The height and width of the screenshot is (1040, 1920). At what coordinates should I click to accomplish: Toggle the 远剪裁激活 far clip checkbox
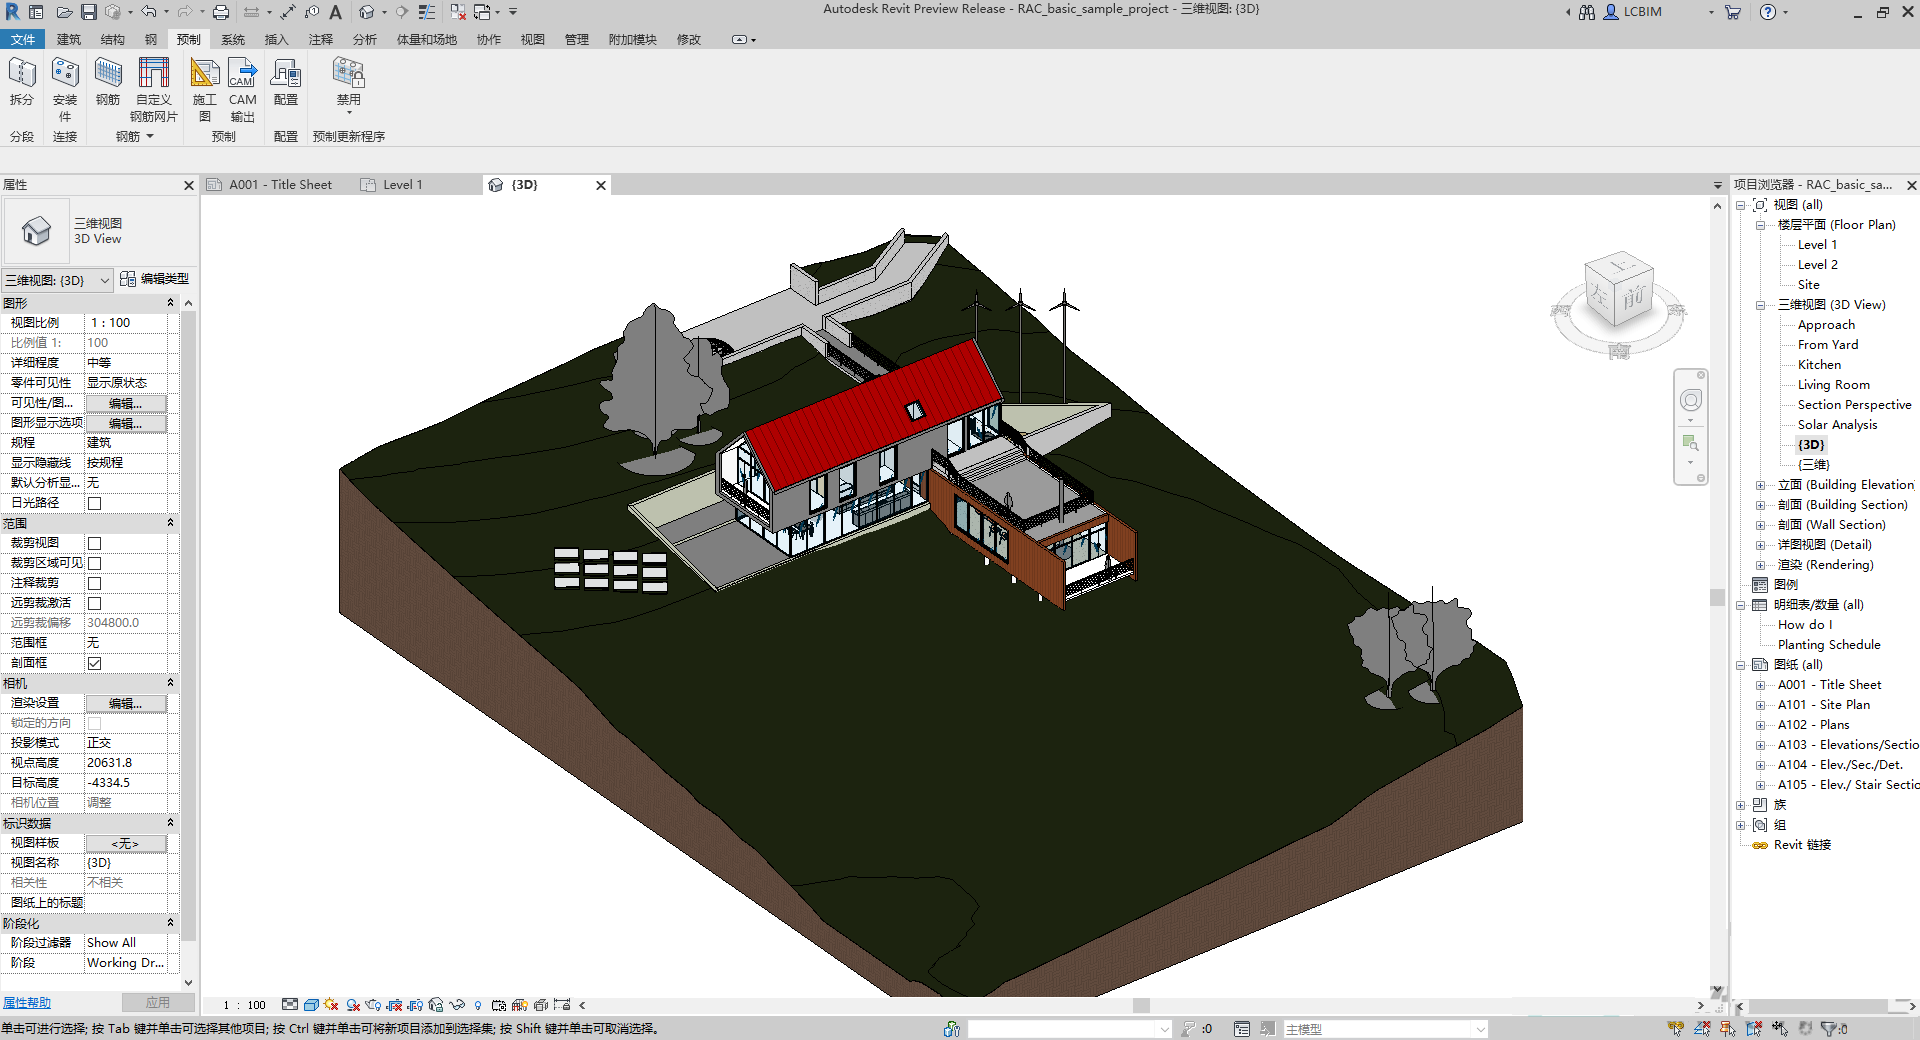point(94,603)
